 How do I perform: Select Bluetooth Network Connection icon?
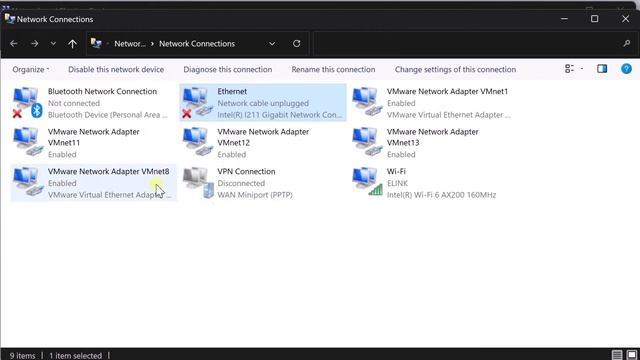tap(28, 102)
